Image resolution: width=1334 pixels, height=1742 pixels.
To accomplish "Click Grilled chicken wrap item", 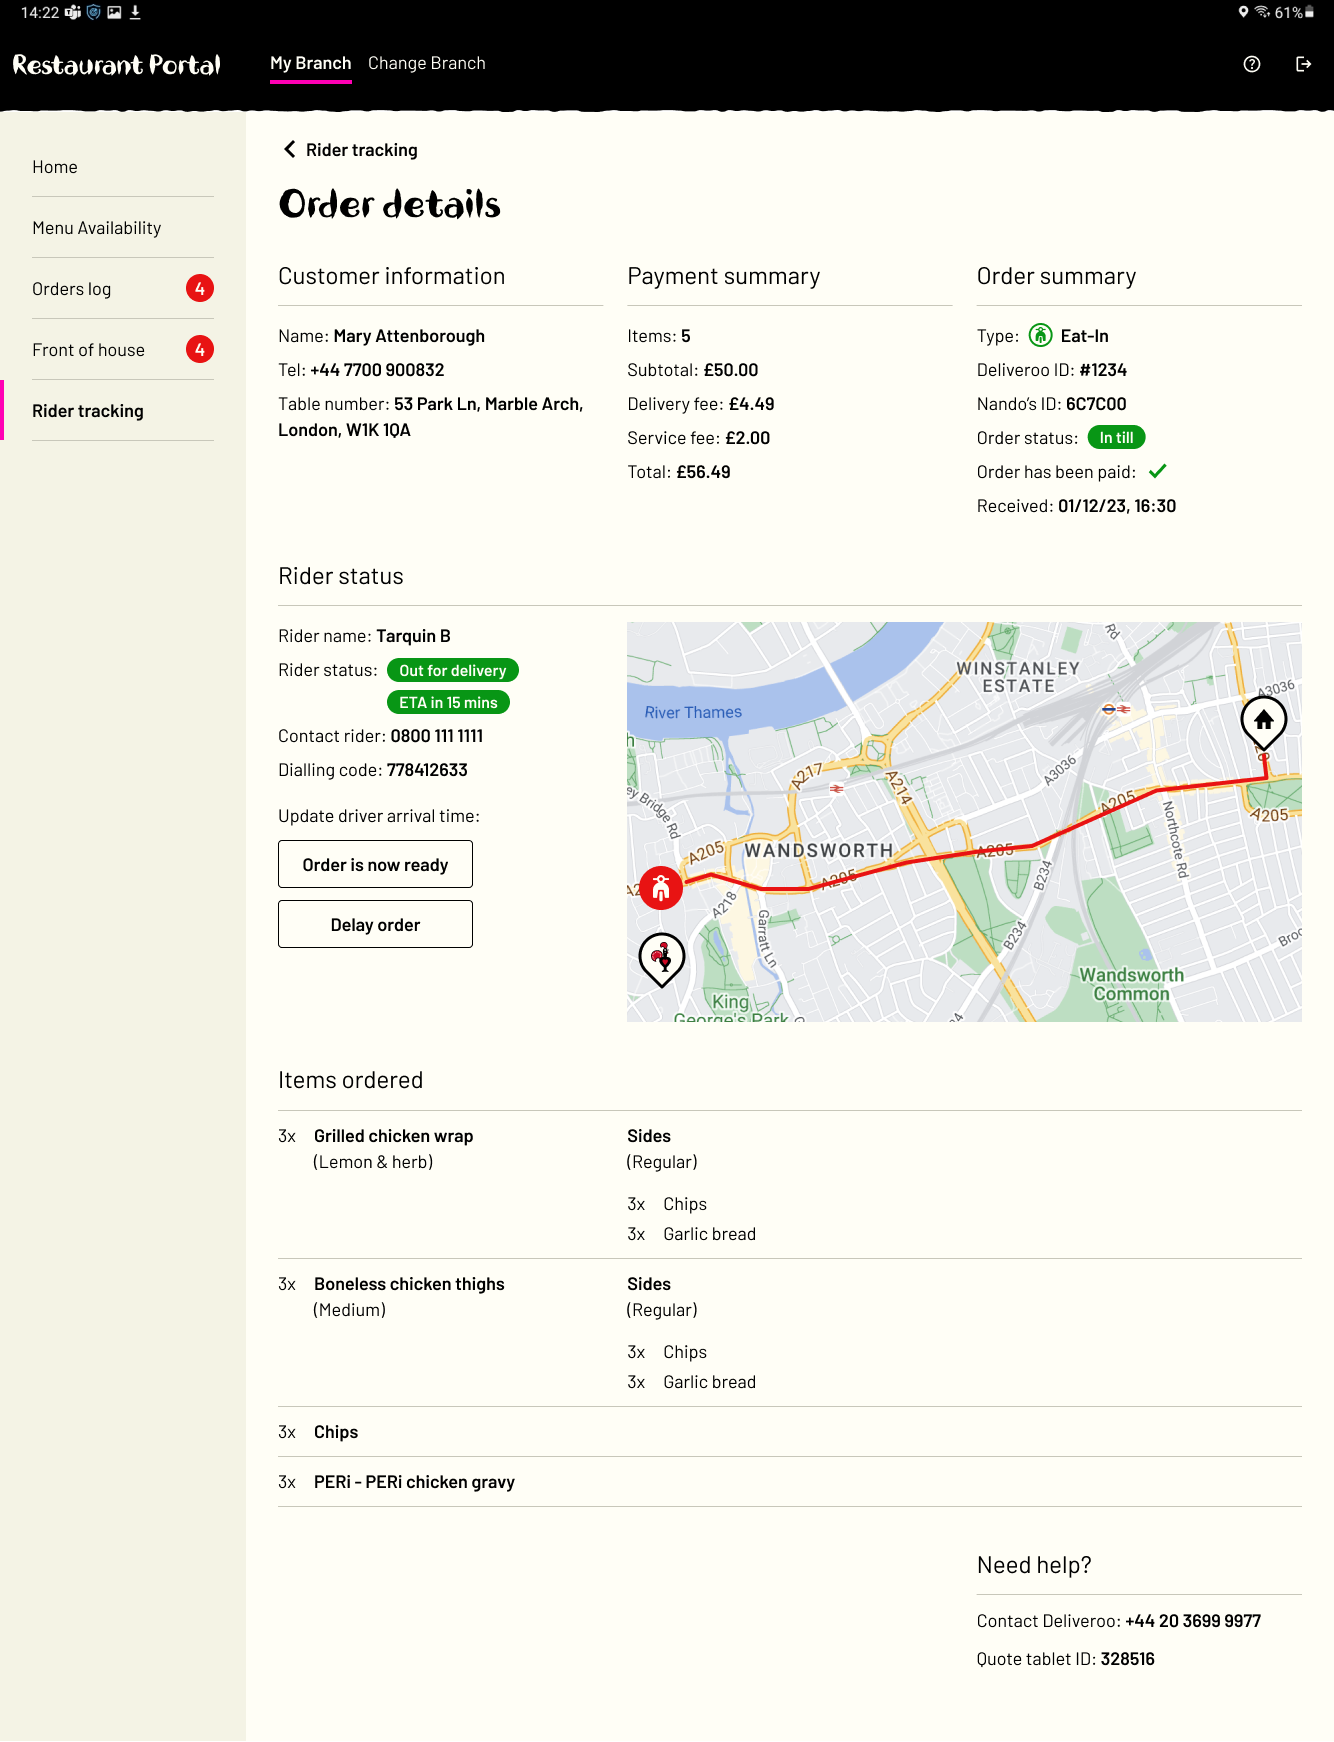I will 393,1136.
